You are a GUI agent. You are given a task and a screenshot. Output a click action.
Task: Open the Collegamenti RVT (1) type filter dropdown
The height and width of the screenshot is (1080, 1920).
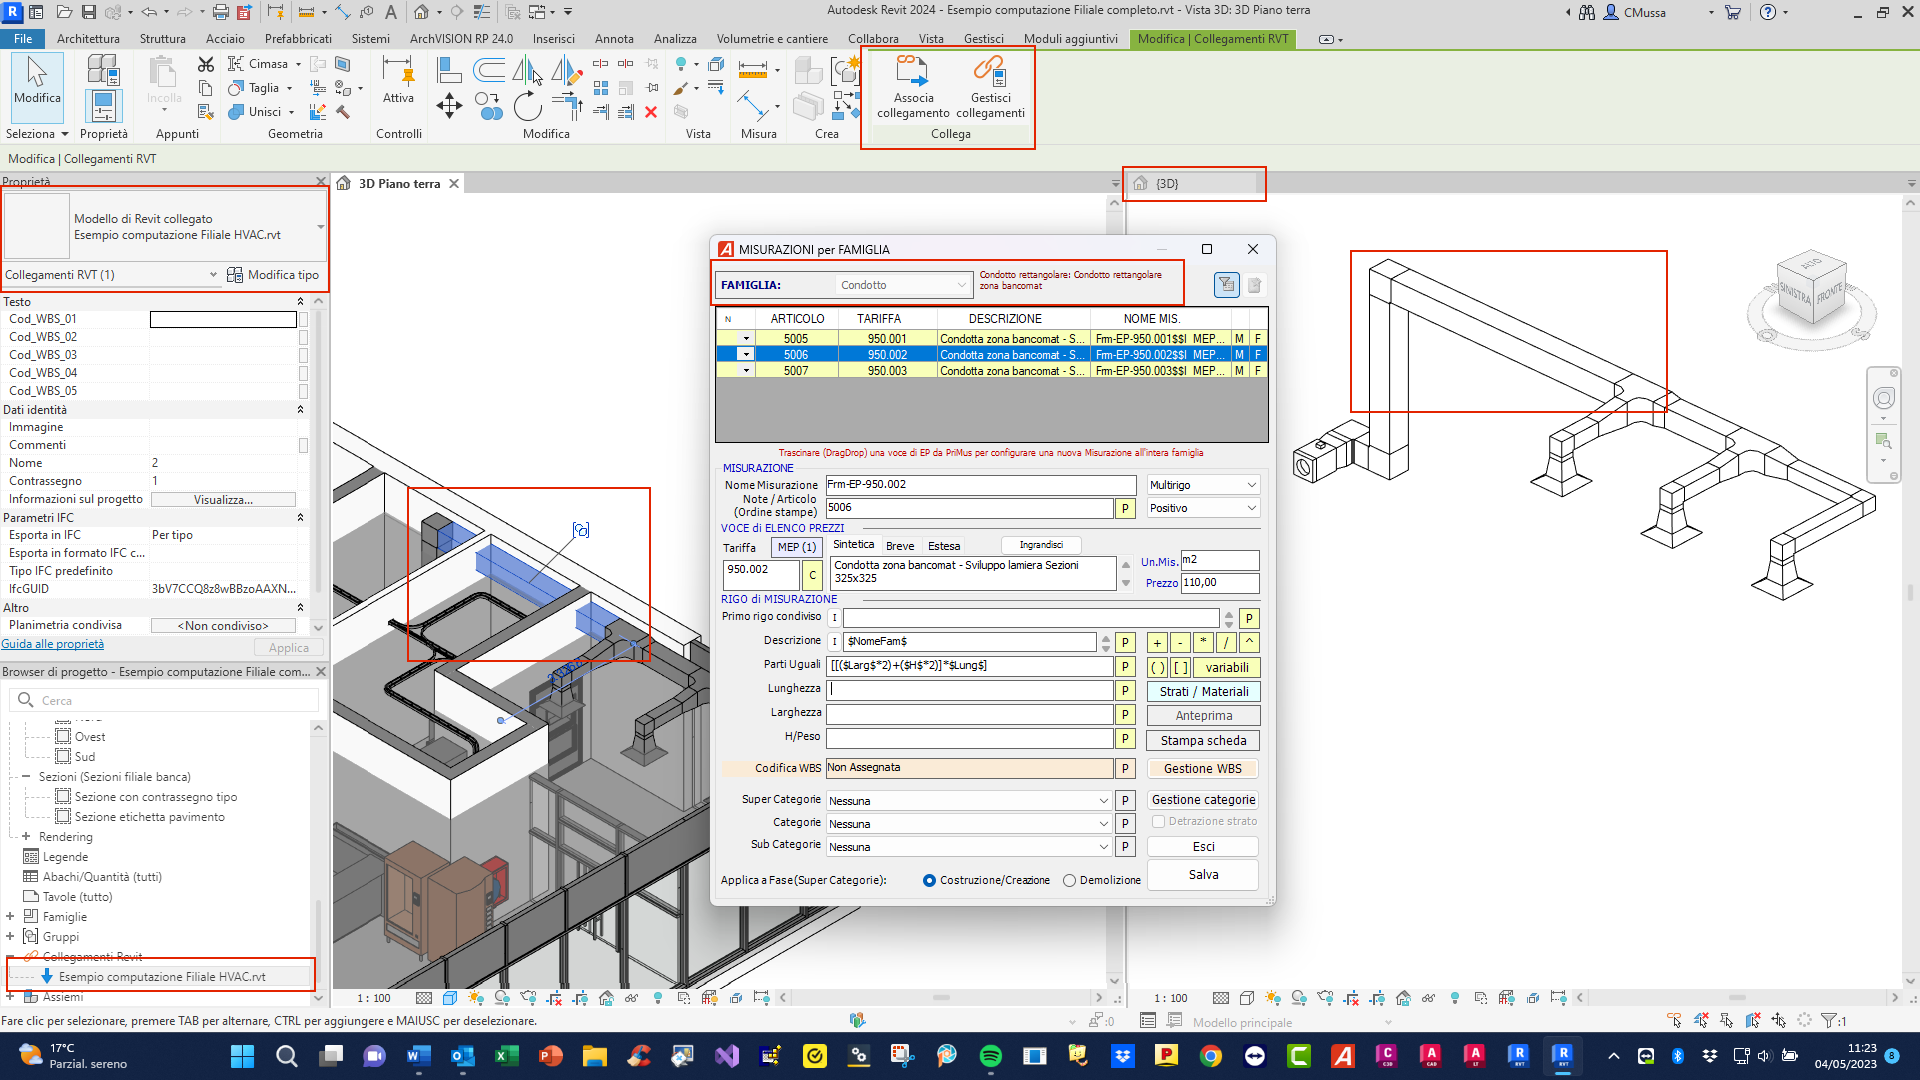[111, 275]
